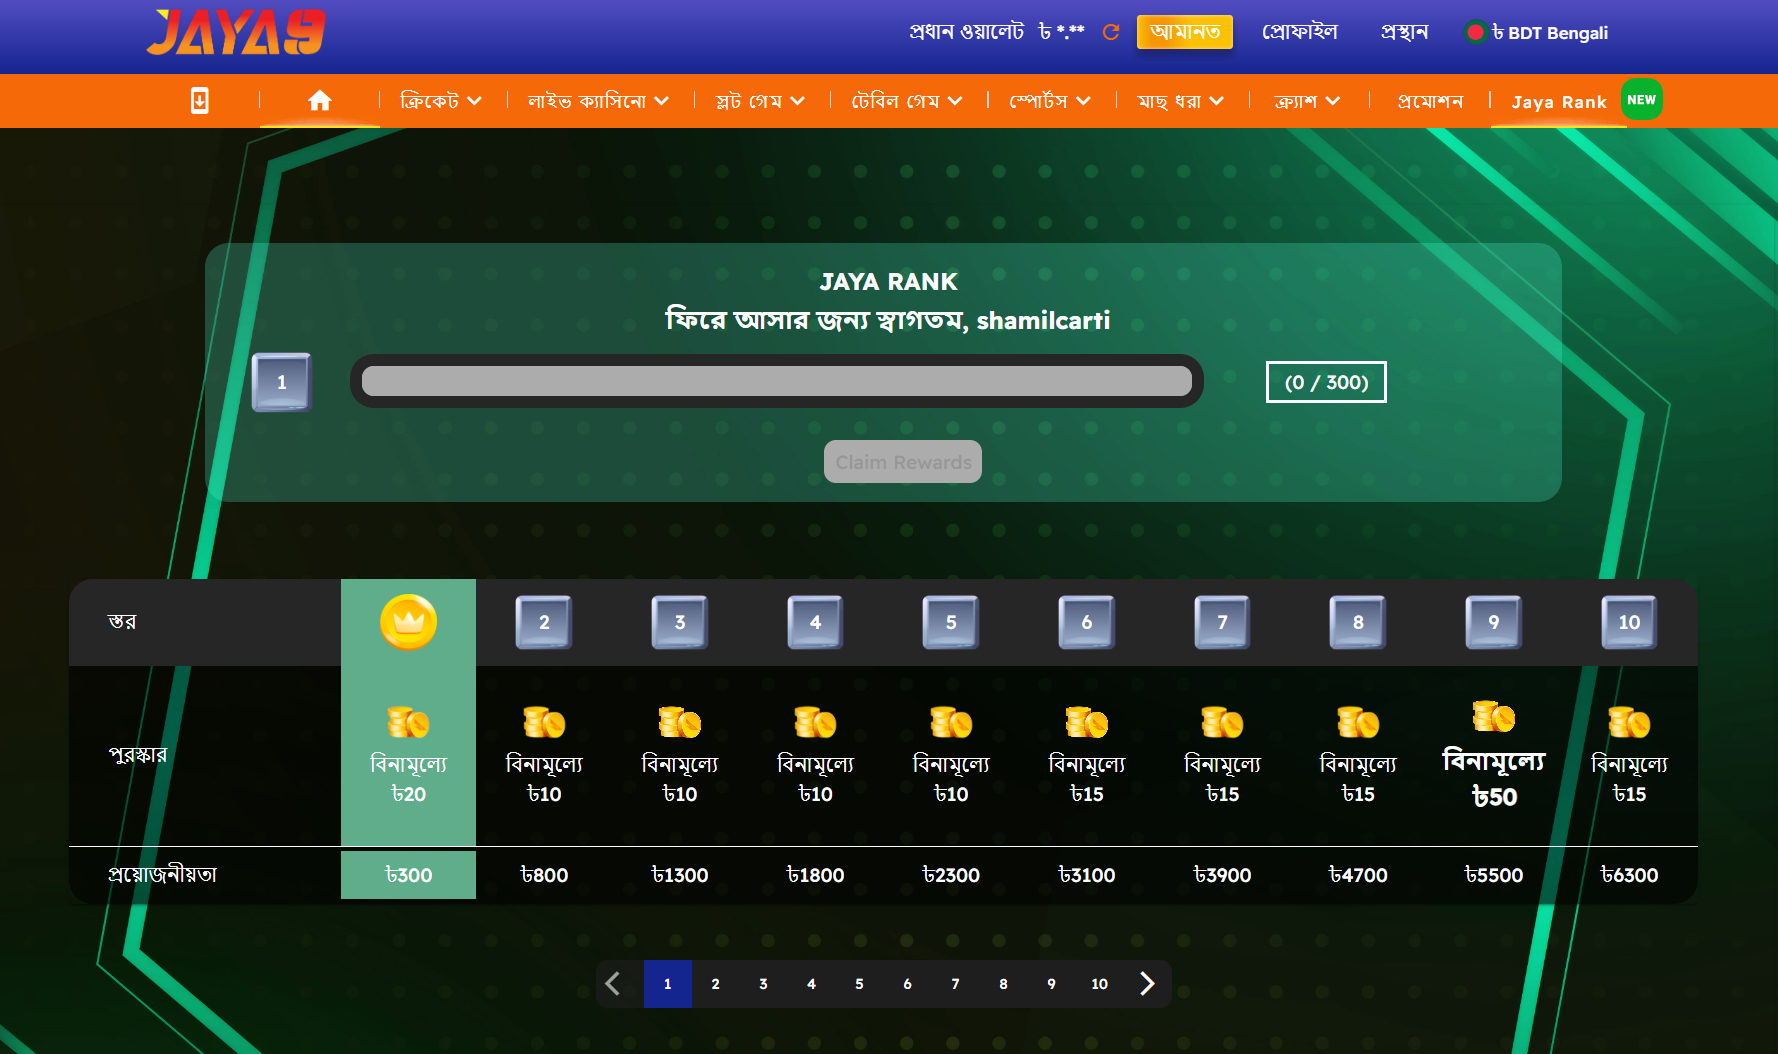
Task: Click the ৳4700 requirement cell
Action: pos(1358,875)
